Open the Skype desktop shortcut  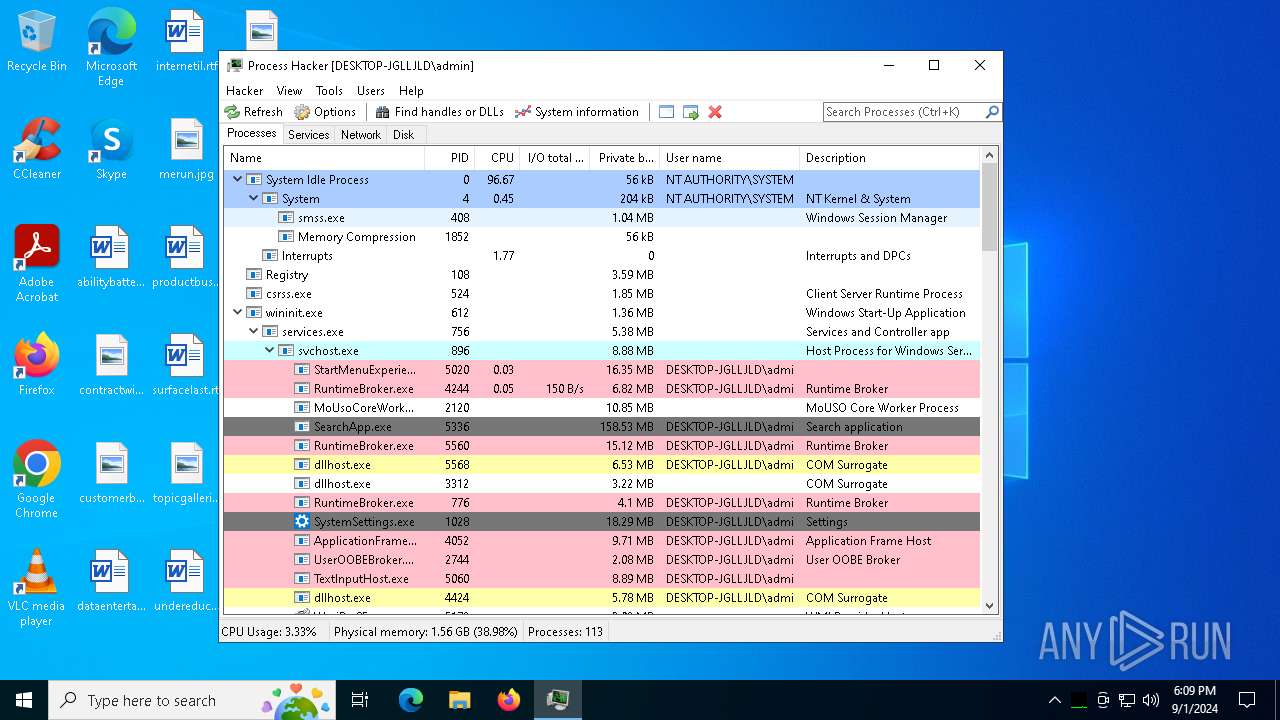111,149
